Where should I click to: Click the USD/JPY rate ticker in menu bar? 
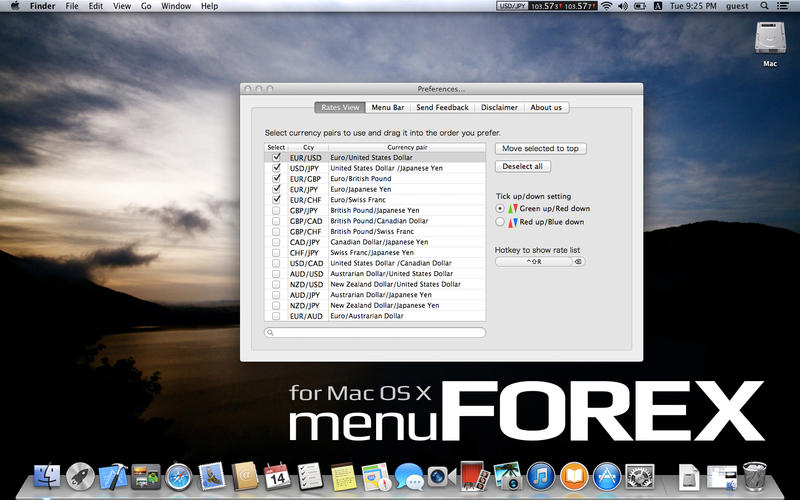pyautogui.click(x=546, y=6)
